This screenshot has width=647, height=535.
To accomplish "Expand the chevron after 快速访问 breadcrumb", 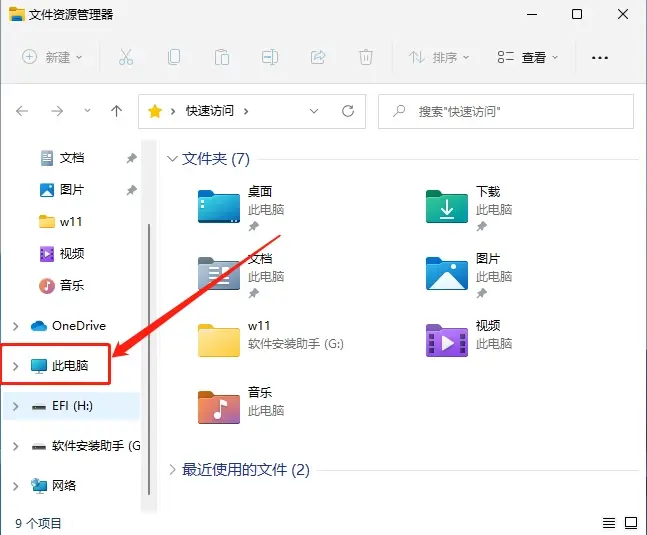I will 246,111.
